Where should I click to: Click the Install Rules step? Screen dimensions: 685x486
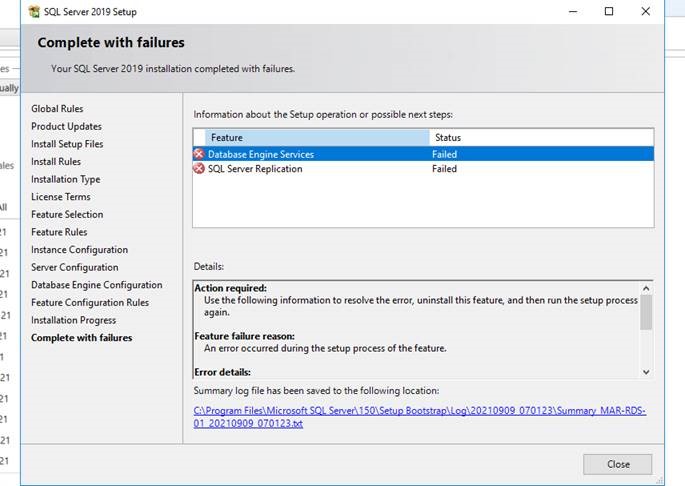pos(56,162)
